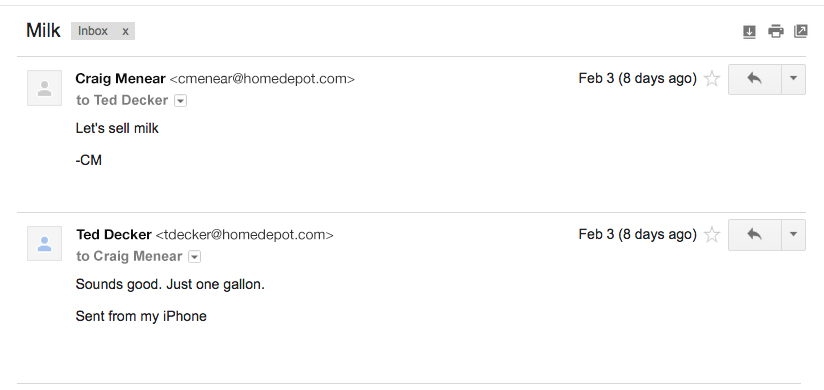Click sender name Ted Decker
Viewport: 824px width, 390px height.
tap(114, 234)
